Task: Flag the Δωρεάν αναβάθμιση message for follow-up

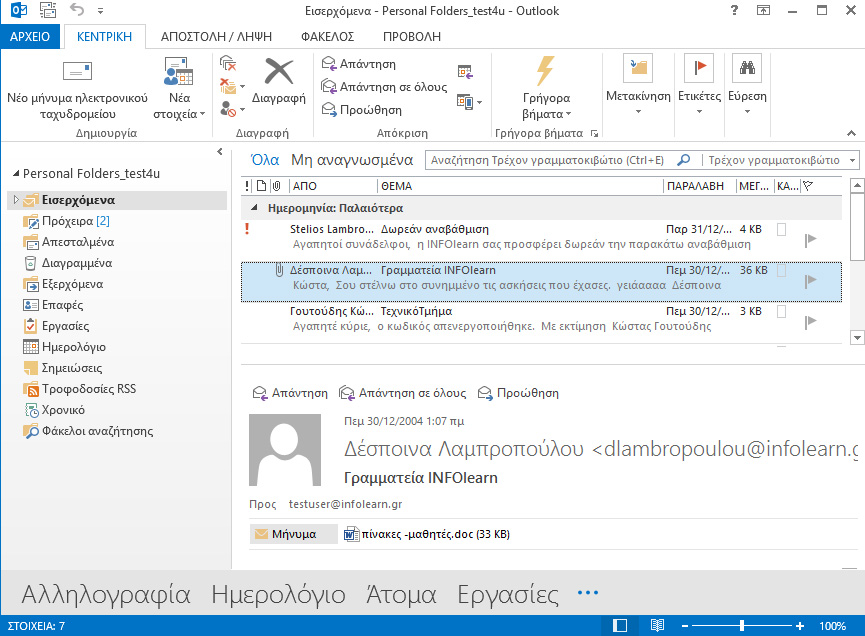Action: 810,240
